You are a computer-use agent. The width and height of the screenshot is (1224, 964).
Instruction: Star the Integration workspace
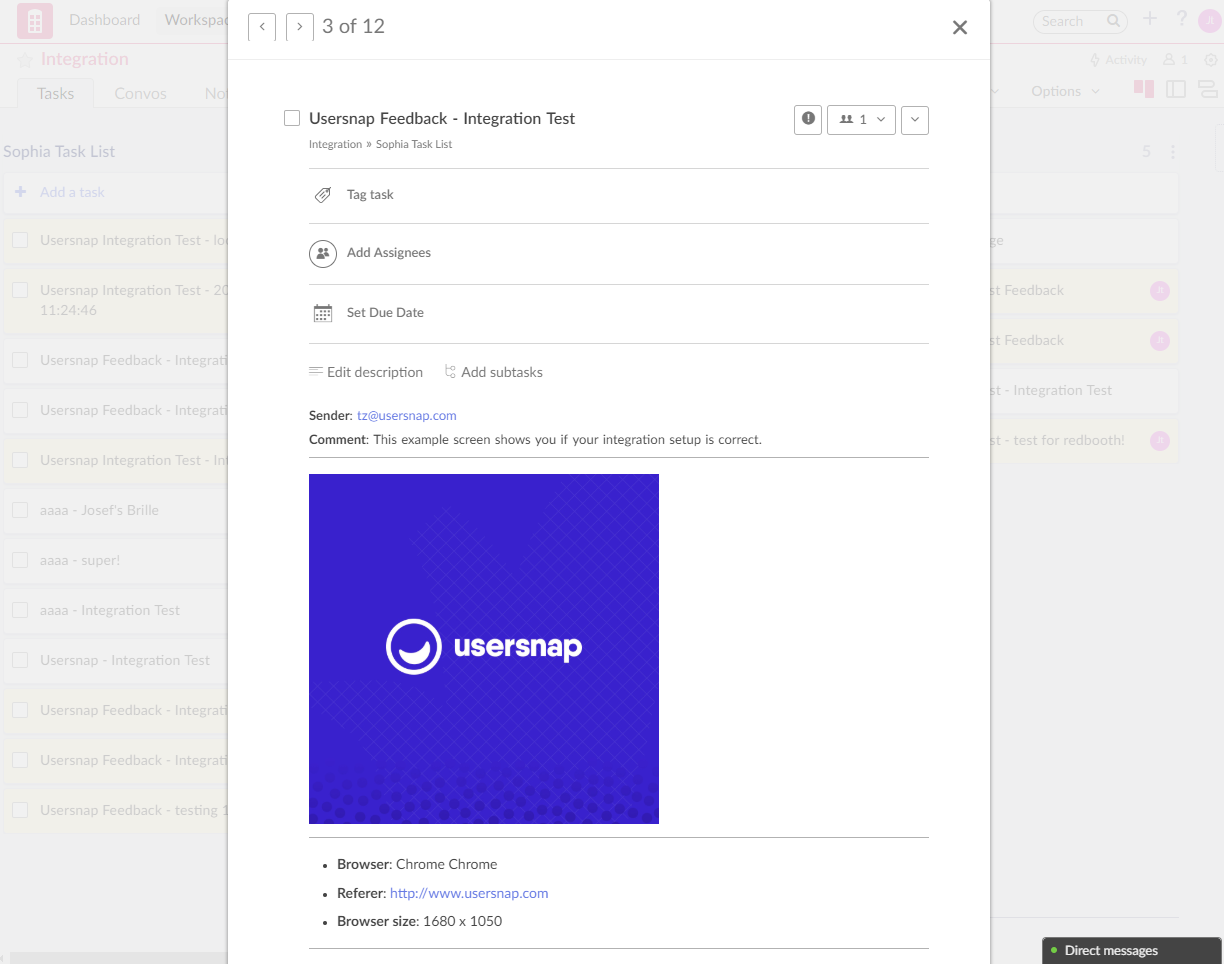(x=25, y=60)
